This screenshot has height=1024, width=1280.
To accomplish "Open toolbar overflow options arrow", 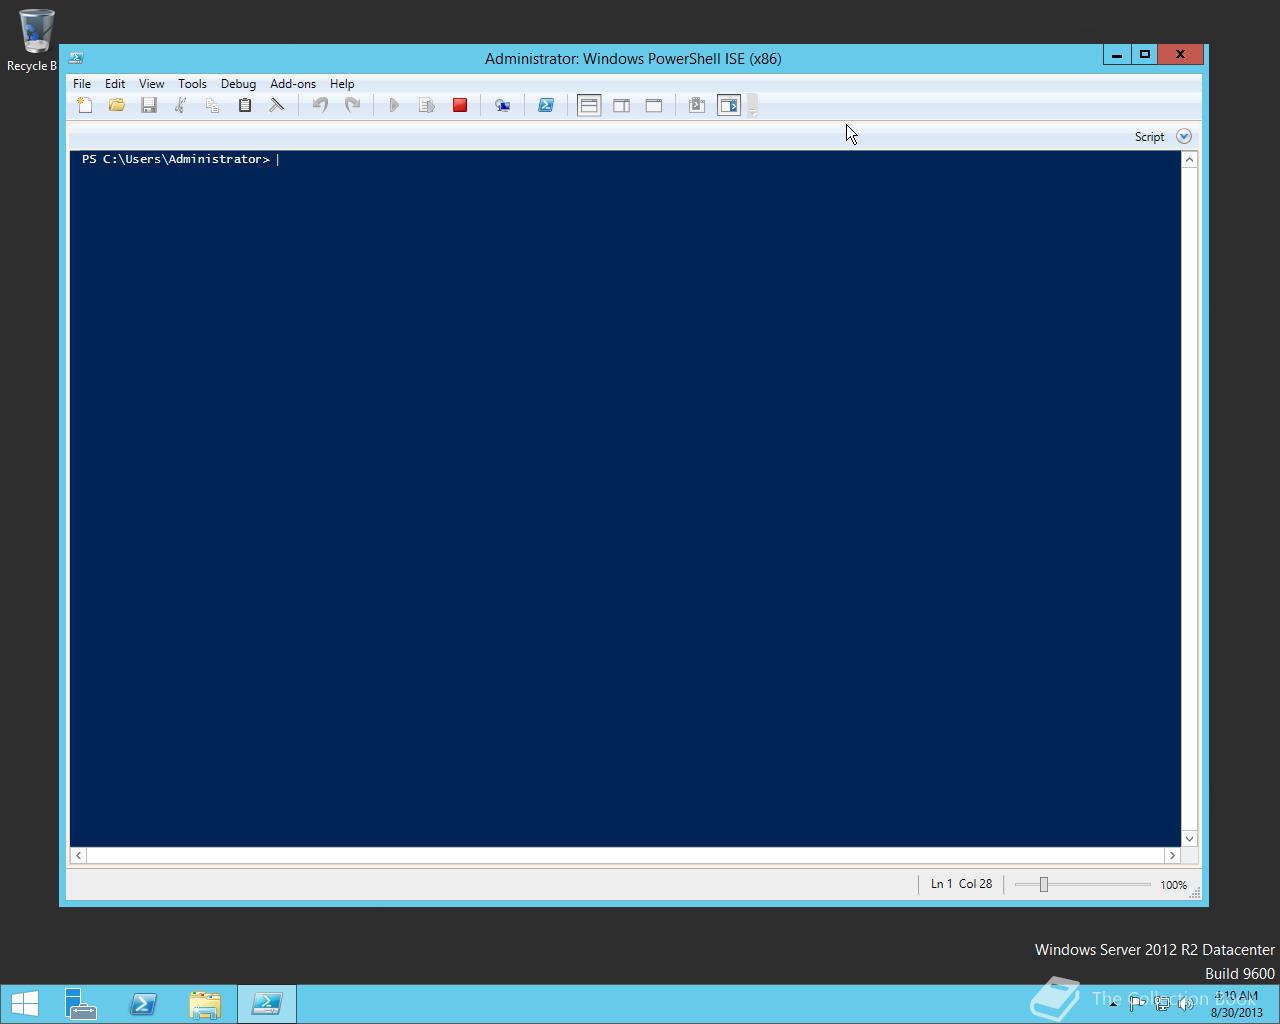I will (x=752, y=106).
